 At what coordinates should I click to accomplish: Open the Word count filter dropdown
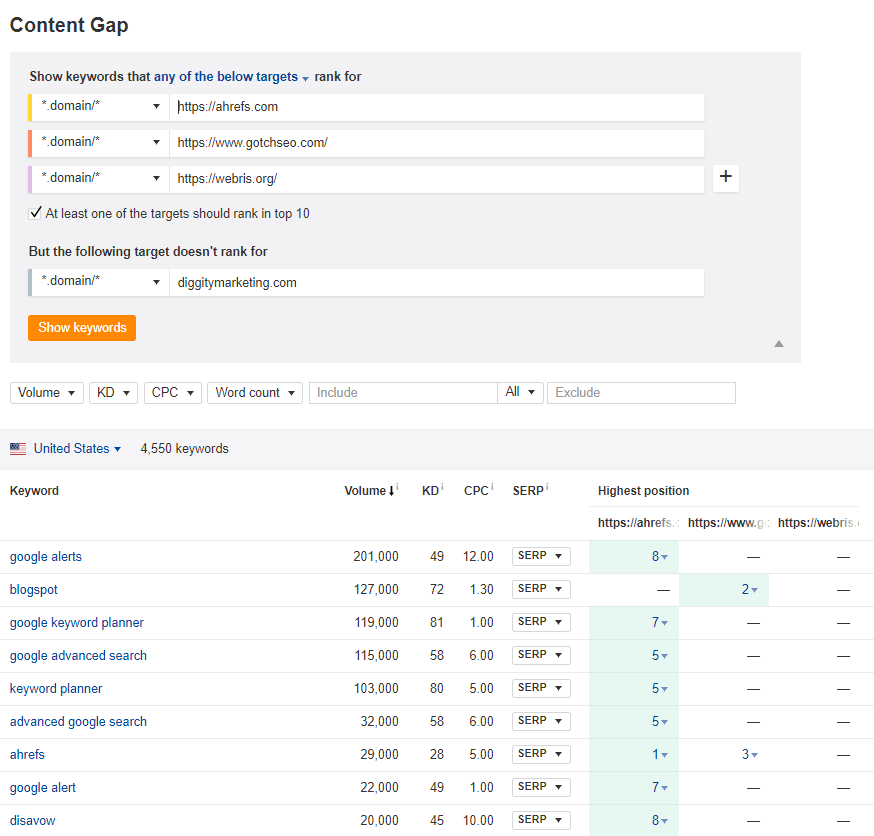(255, 393)
